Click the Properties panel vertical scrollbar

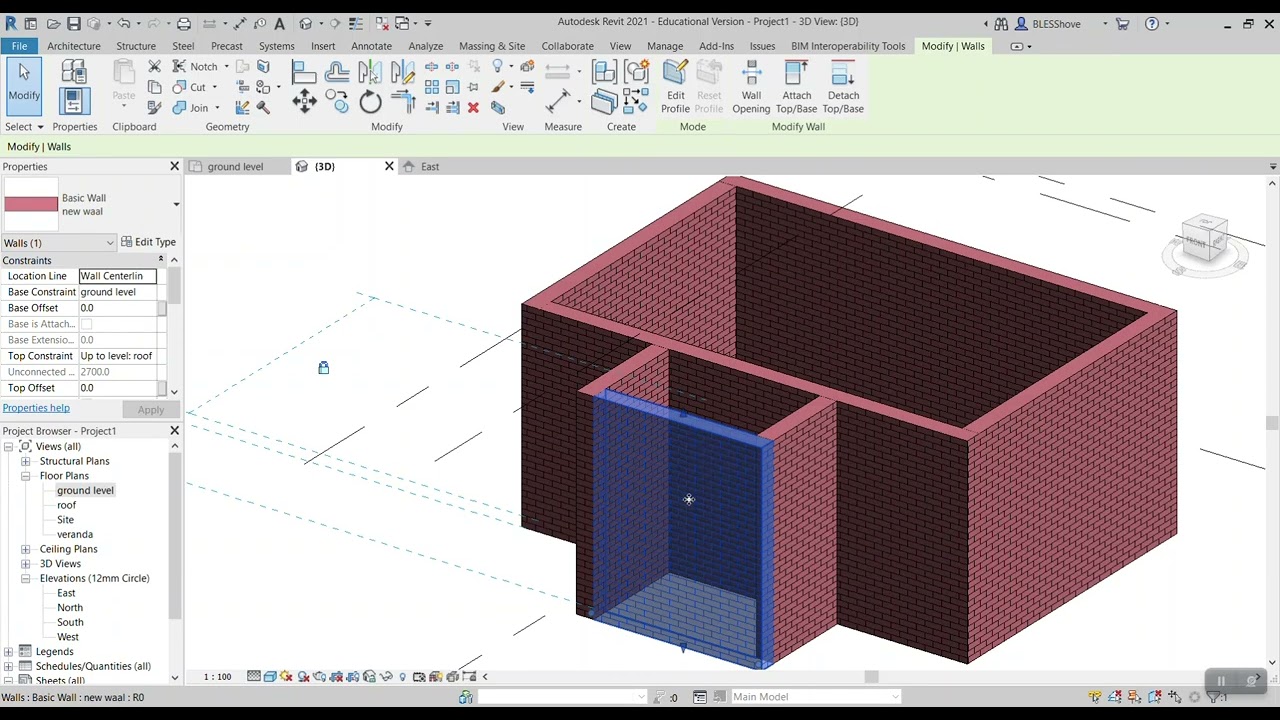point(176,285)
